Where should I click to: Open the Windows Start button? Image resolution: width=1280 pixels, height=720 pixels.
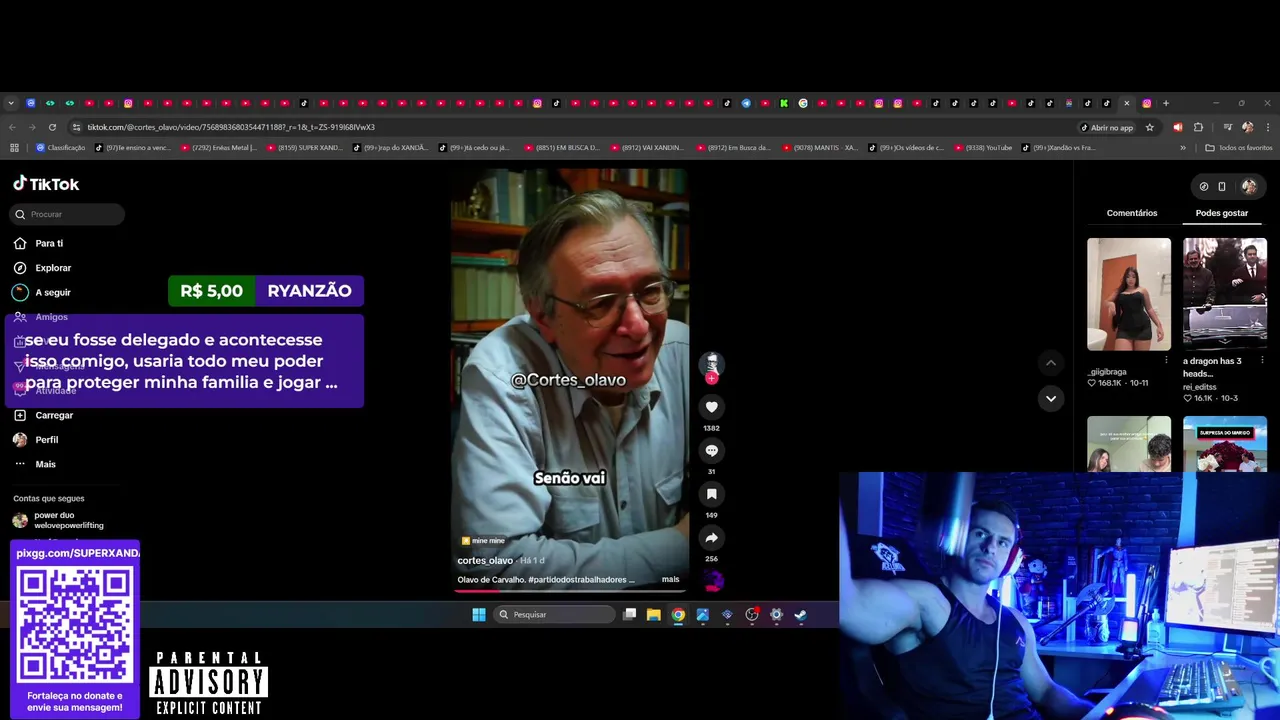[x=479, y=615]
